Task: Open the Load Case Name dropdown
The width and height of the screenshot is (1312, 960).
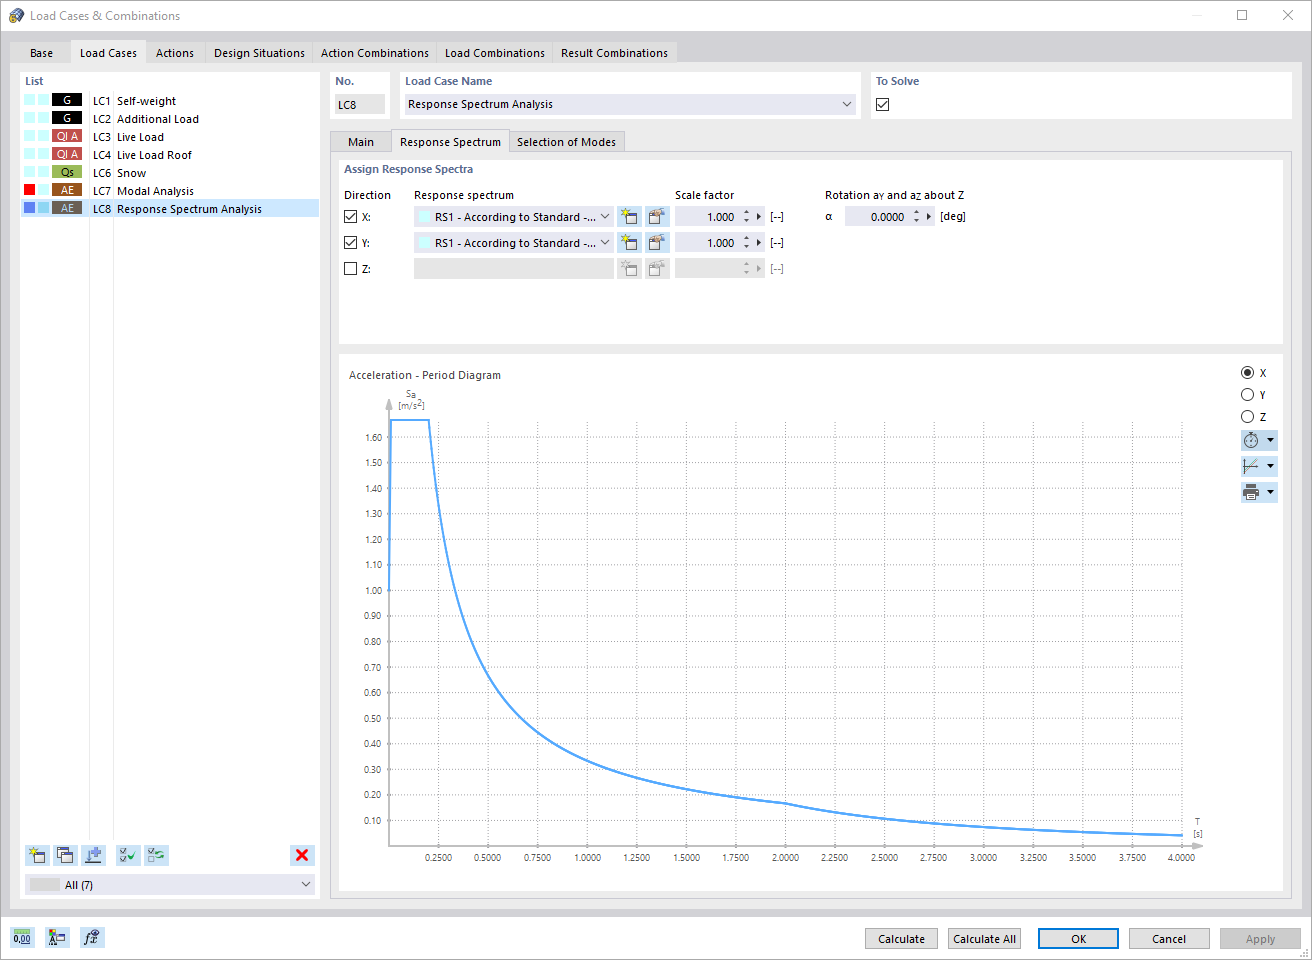Action: (x=847, y=104)
